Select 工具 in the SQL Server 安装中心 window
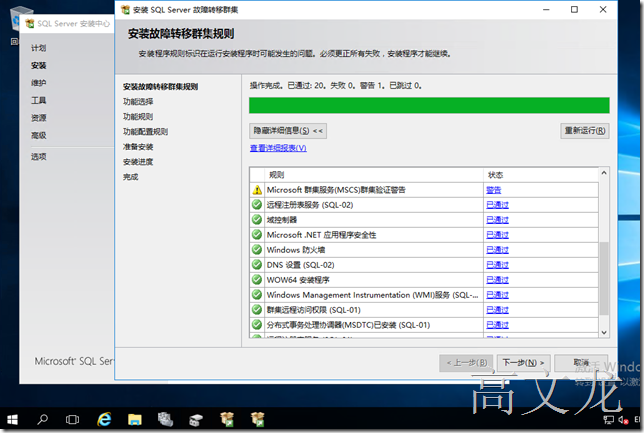Viewport: 644px width, 433px height. (39, 100)
